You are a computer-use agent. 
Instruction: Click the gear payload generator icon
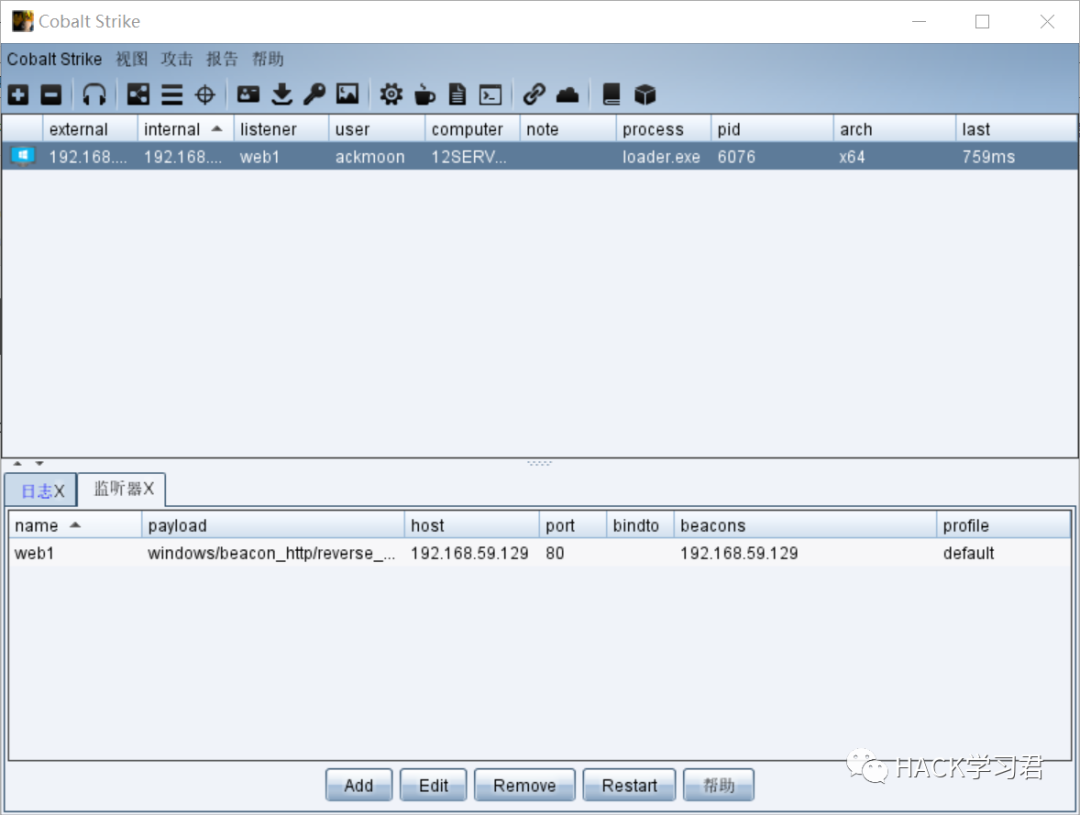tap(391, 94)
